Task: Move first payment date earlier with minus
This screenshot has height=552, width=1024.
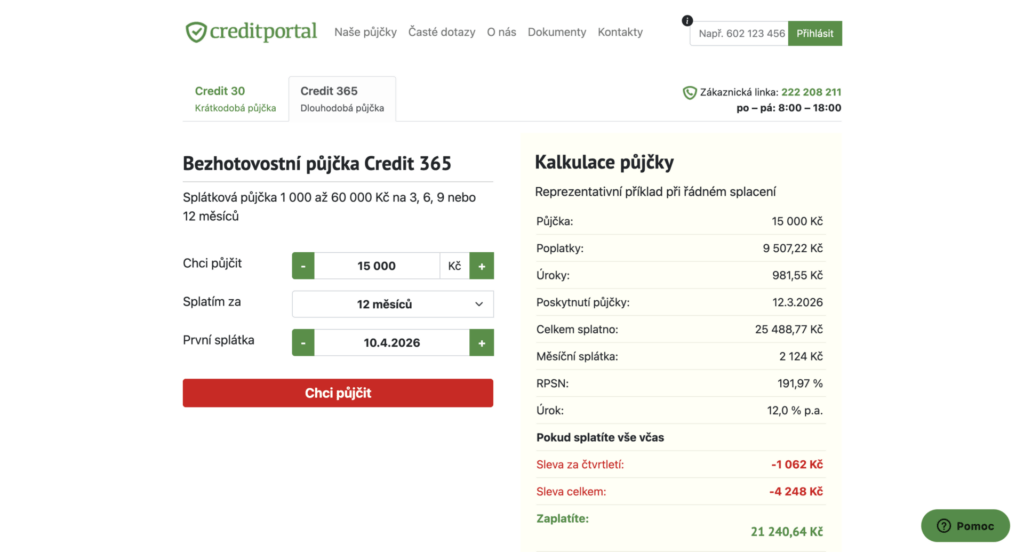Action: coord(303,342)
